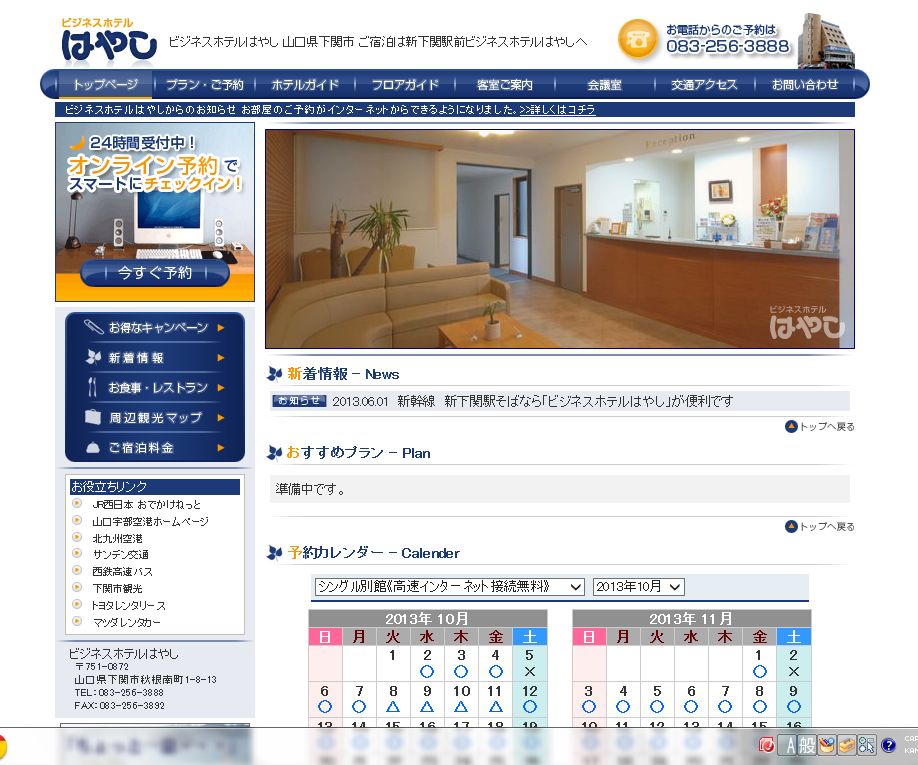The image size is (918, 765).
Task: Click October 5 unavailable × mark
Action: click(x=529, y=671)
